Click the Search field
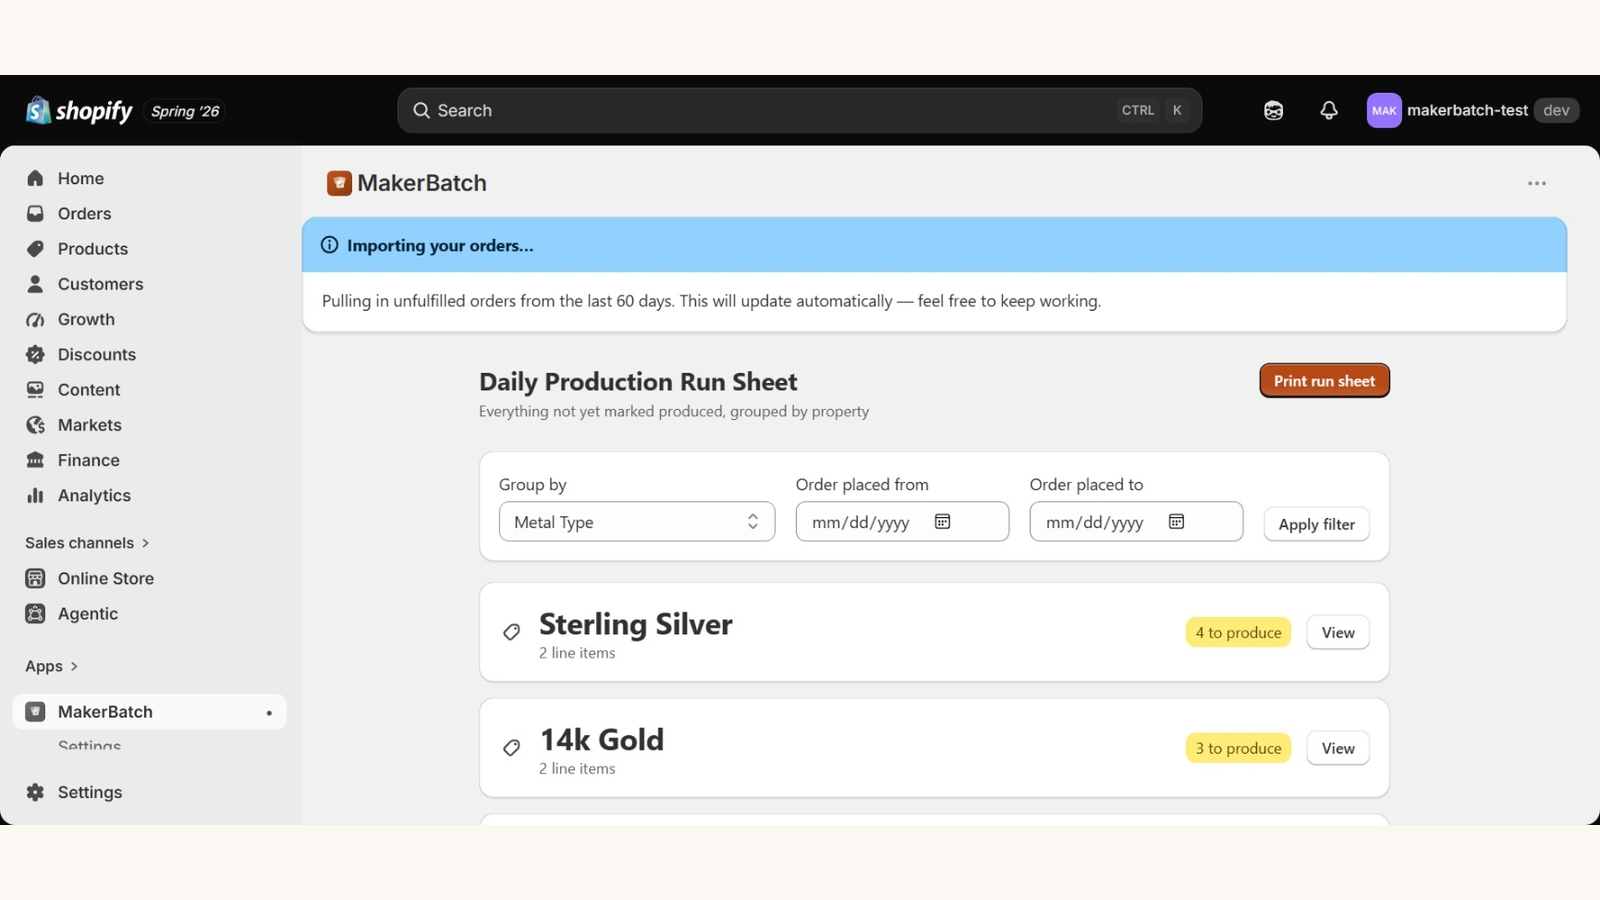 [799, 110]
